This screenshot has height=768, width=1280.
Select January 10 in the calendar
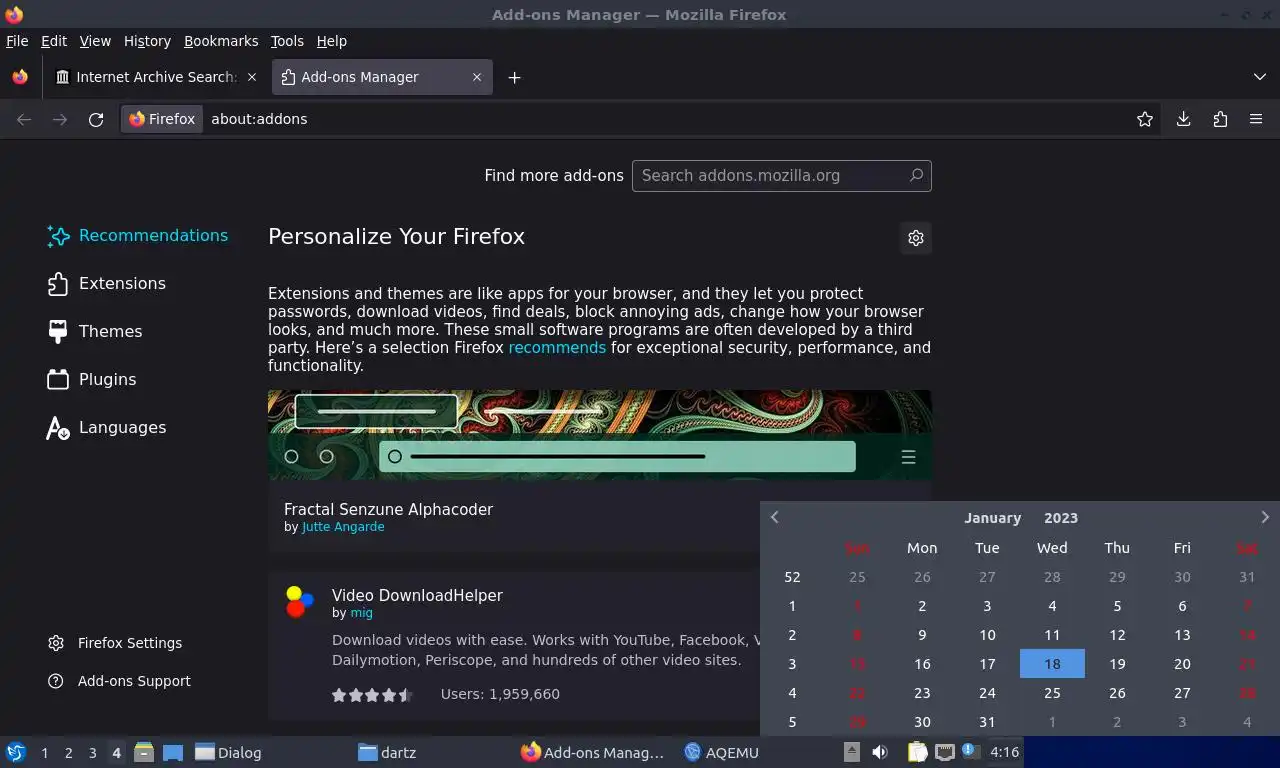[x=987, y=634]
